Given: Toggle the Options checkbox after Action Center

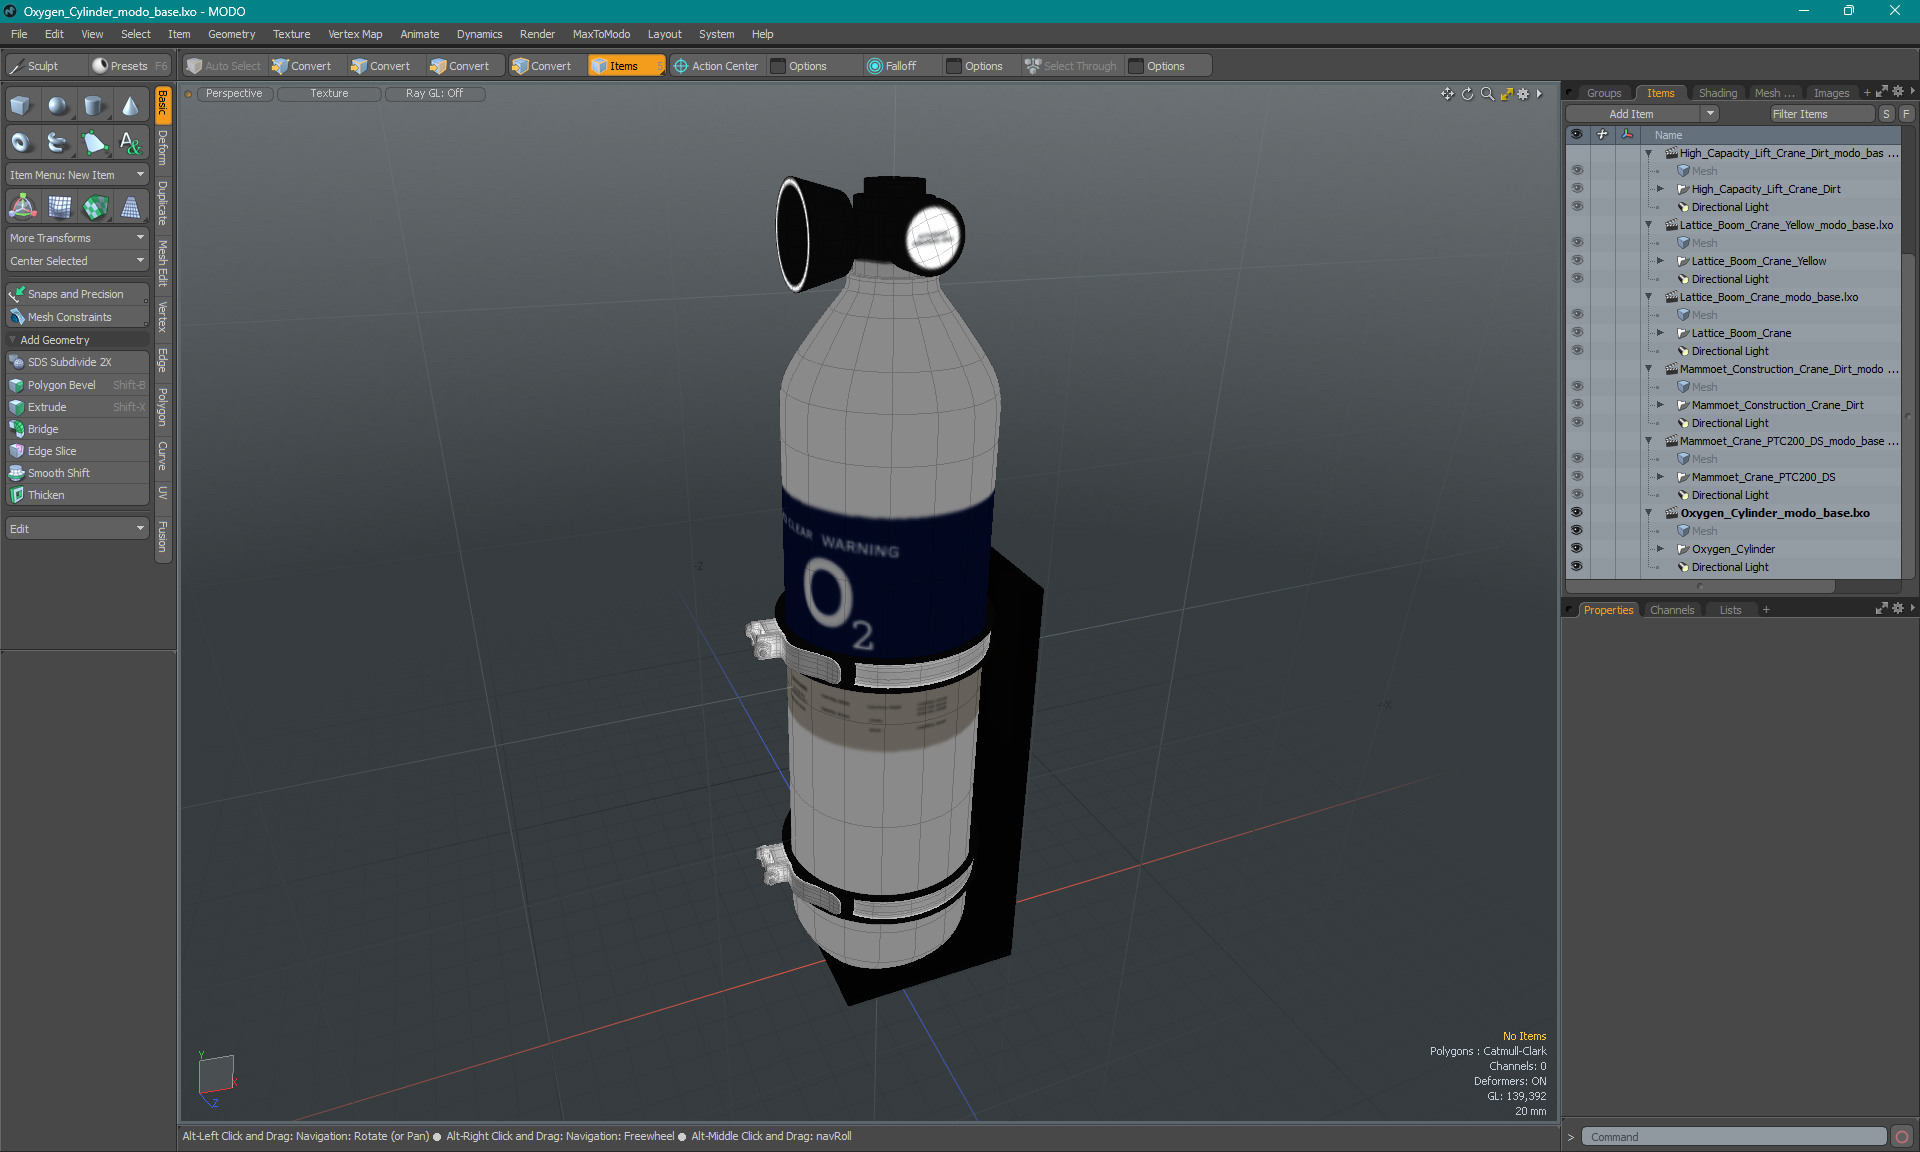Looking at the screenshot, I should [x=778, y=66].
